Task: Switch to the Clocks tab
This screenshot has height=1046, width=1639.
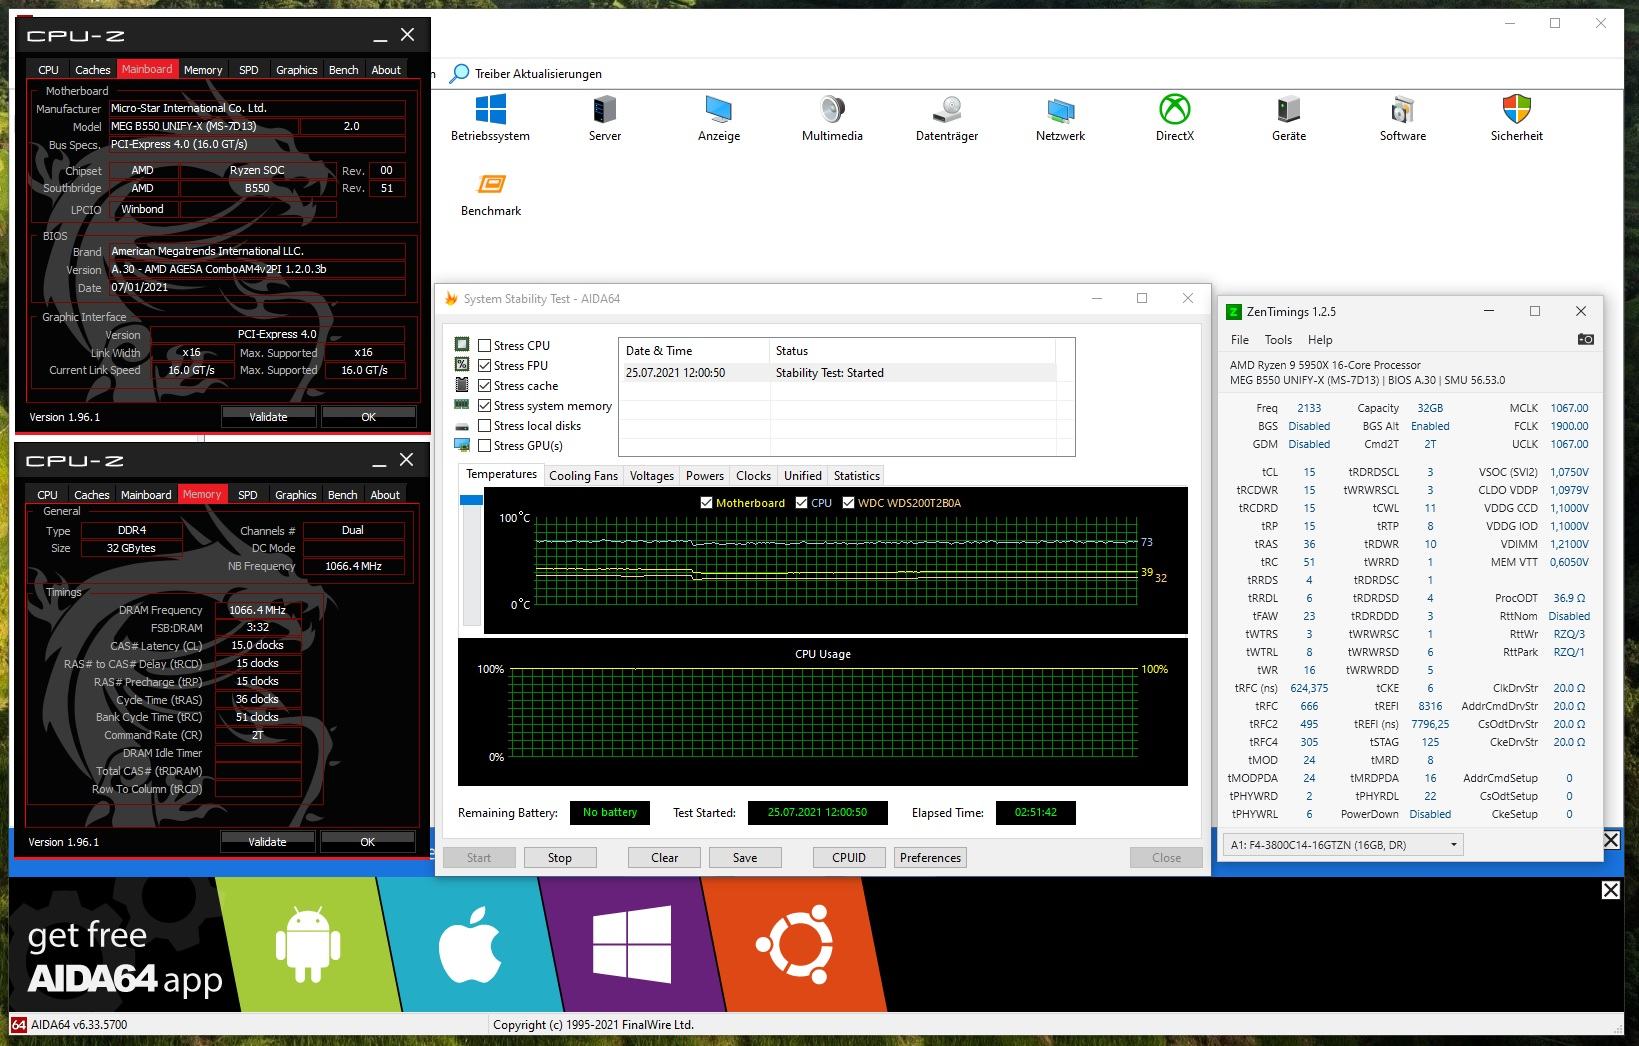Action: pos(753,476)
